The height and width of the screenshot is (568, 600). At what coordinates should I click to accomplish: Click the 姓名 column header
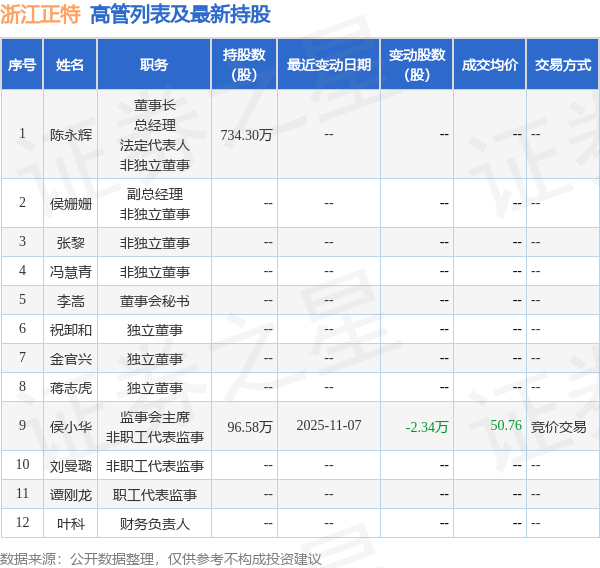[70, 65]
